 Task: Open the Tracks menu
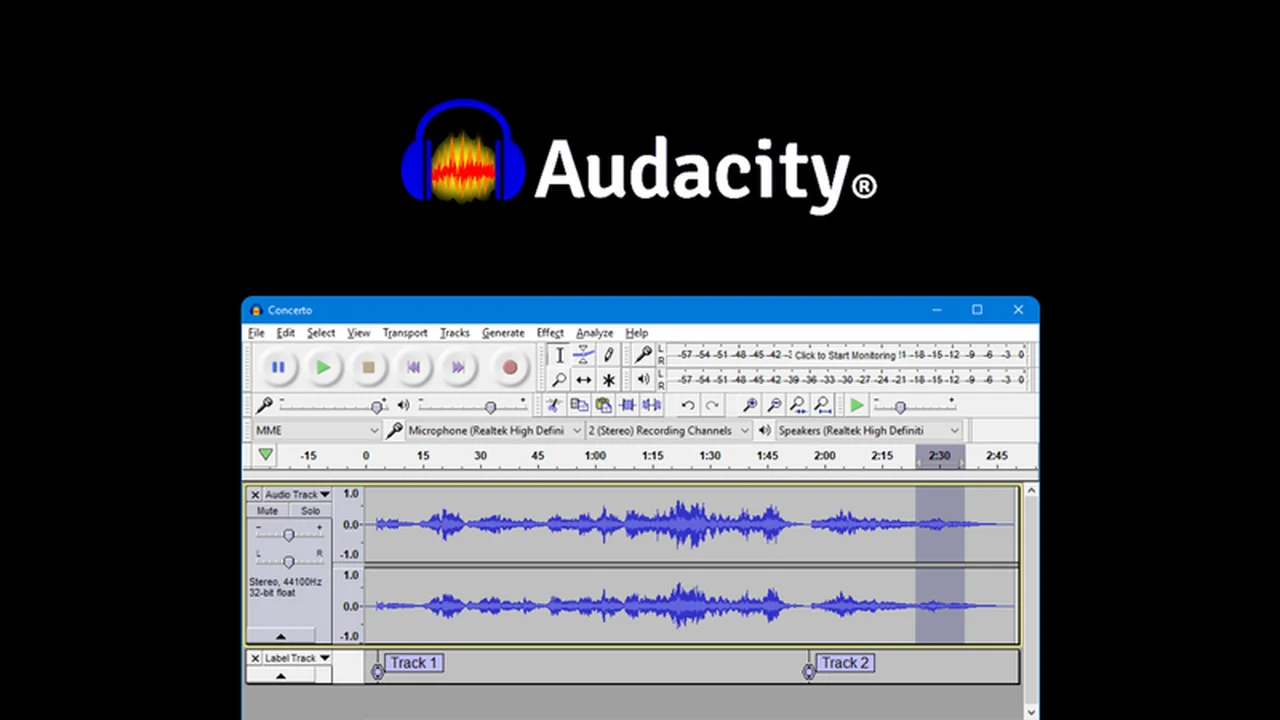click(x=455, y=333)
